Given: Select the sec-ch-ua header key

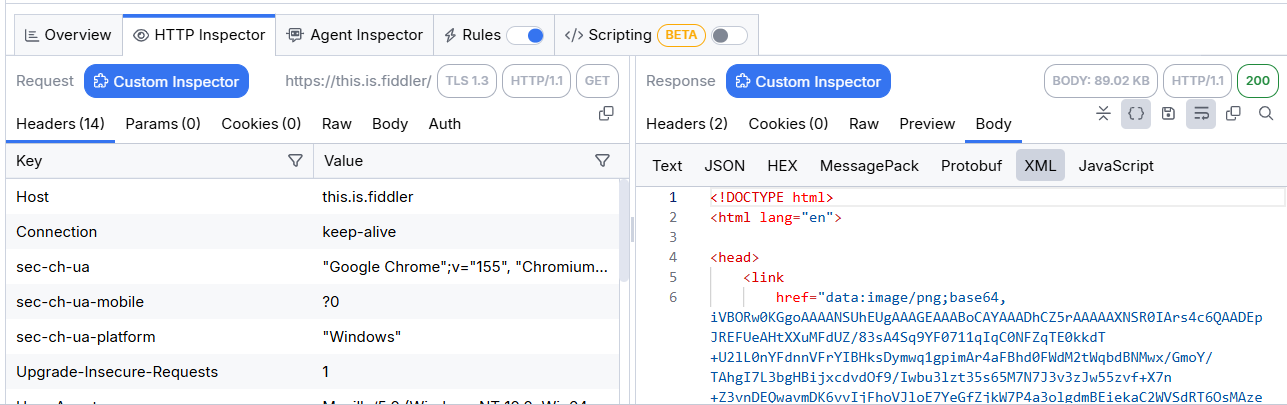Looking at the screenshot, I should click(52, 267).
